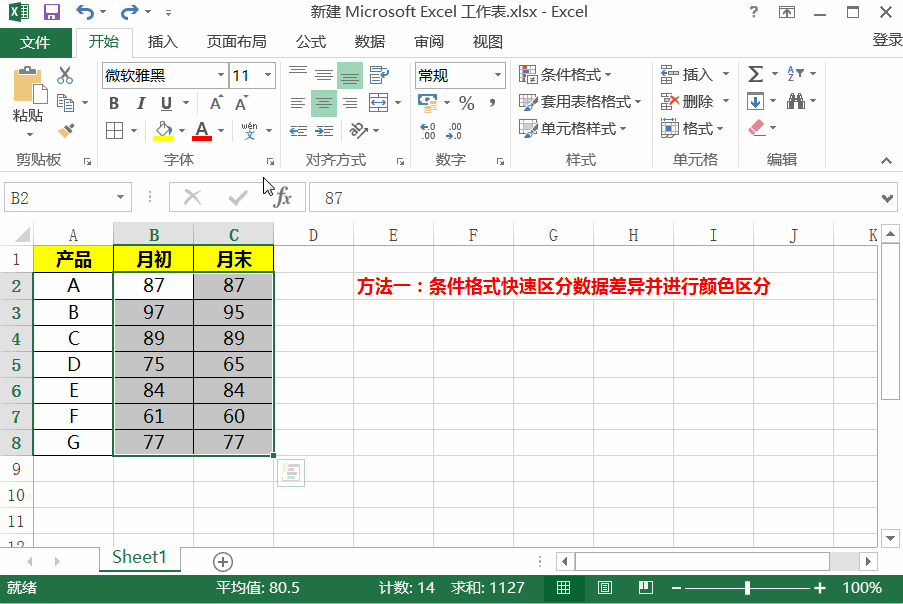Screen dimensions: 903x604
Task: Add a new sheet with plus button
Action: coord(223,561)
